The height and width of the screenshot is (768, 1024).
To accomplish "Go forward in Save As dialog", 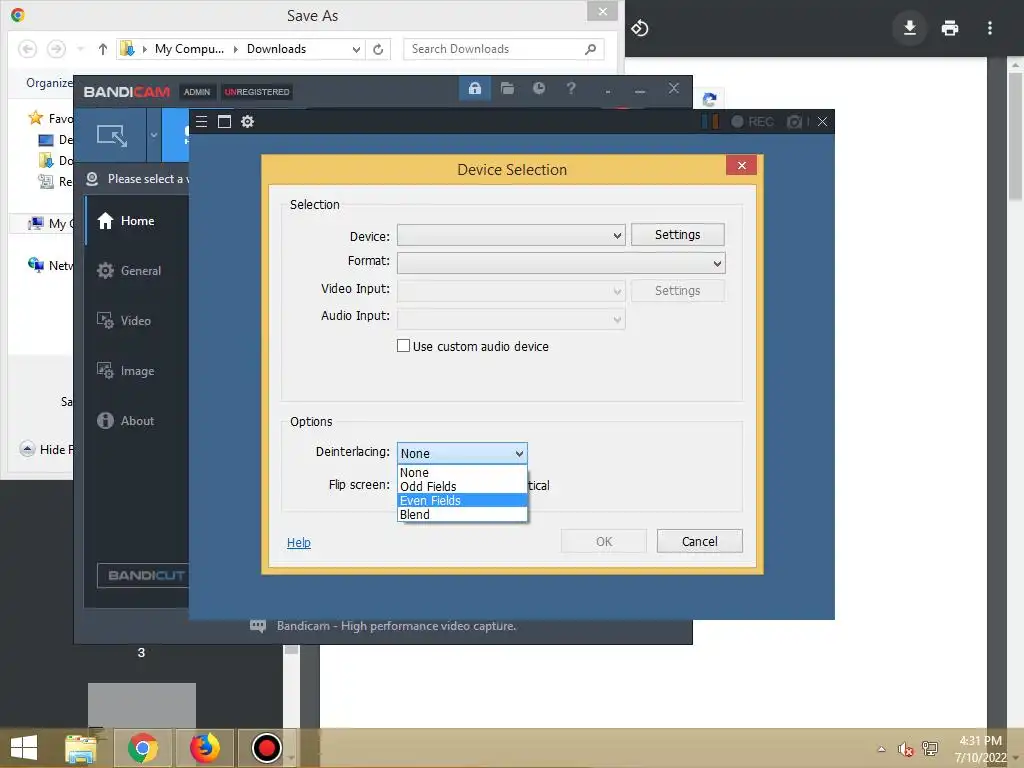I will 56,49.
